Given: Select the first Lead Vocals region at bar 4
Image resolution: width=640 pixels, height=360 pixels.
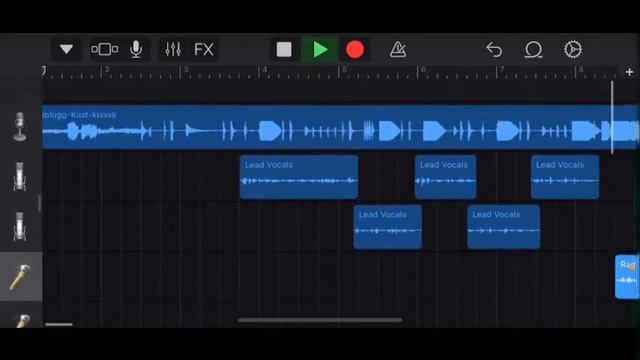Looking at the screenshot, I should (x=299, y=177).
